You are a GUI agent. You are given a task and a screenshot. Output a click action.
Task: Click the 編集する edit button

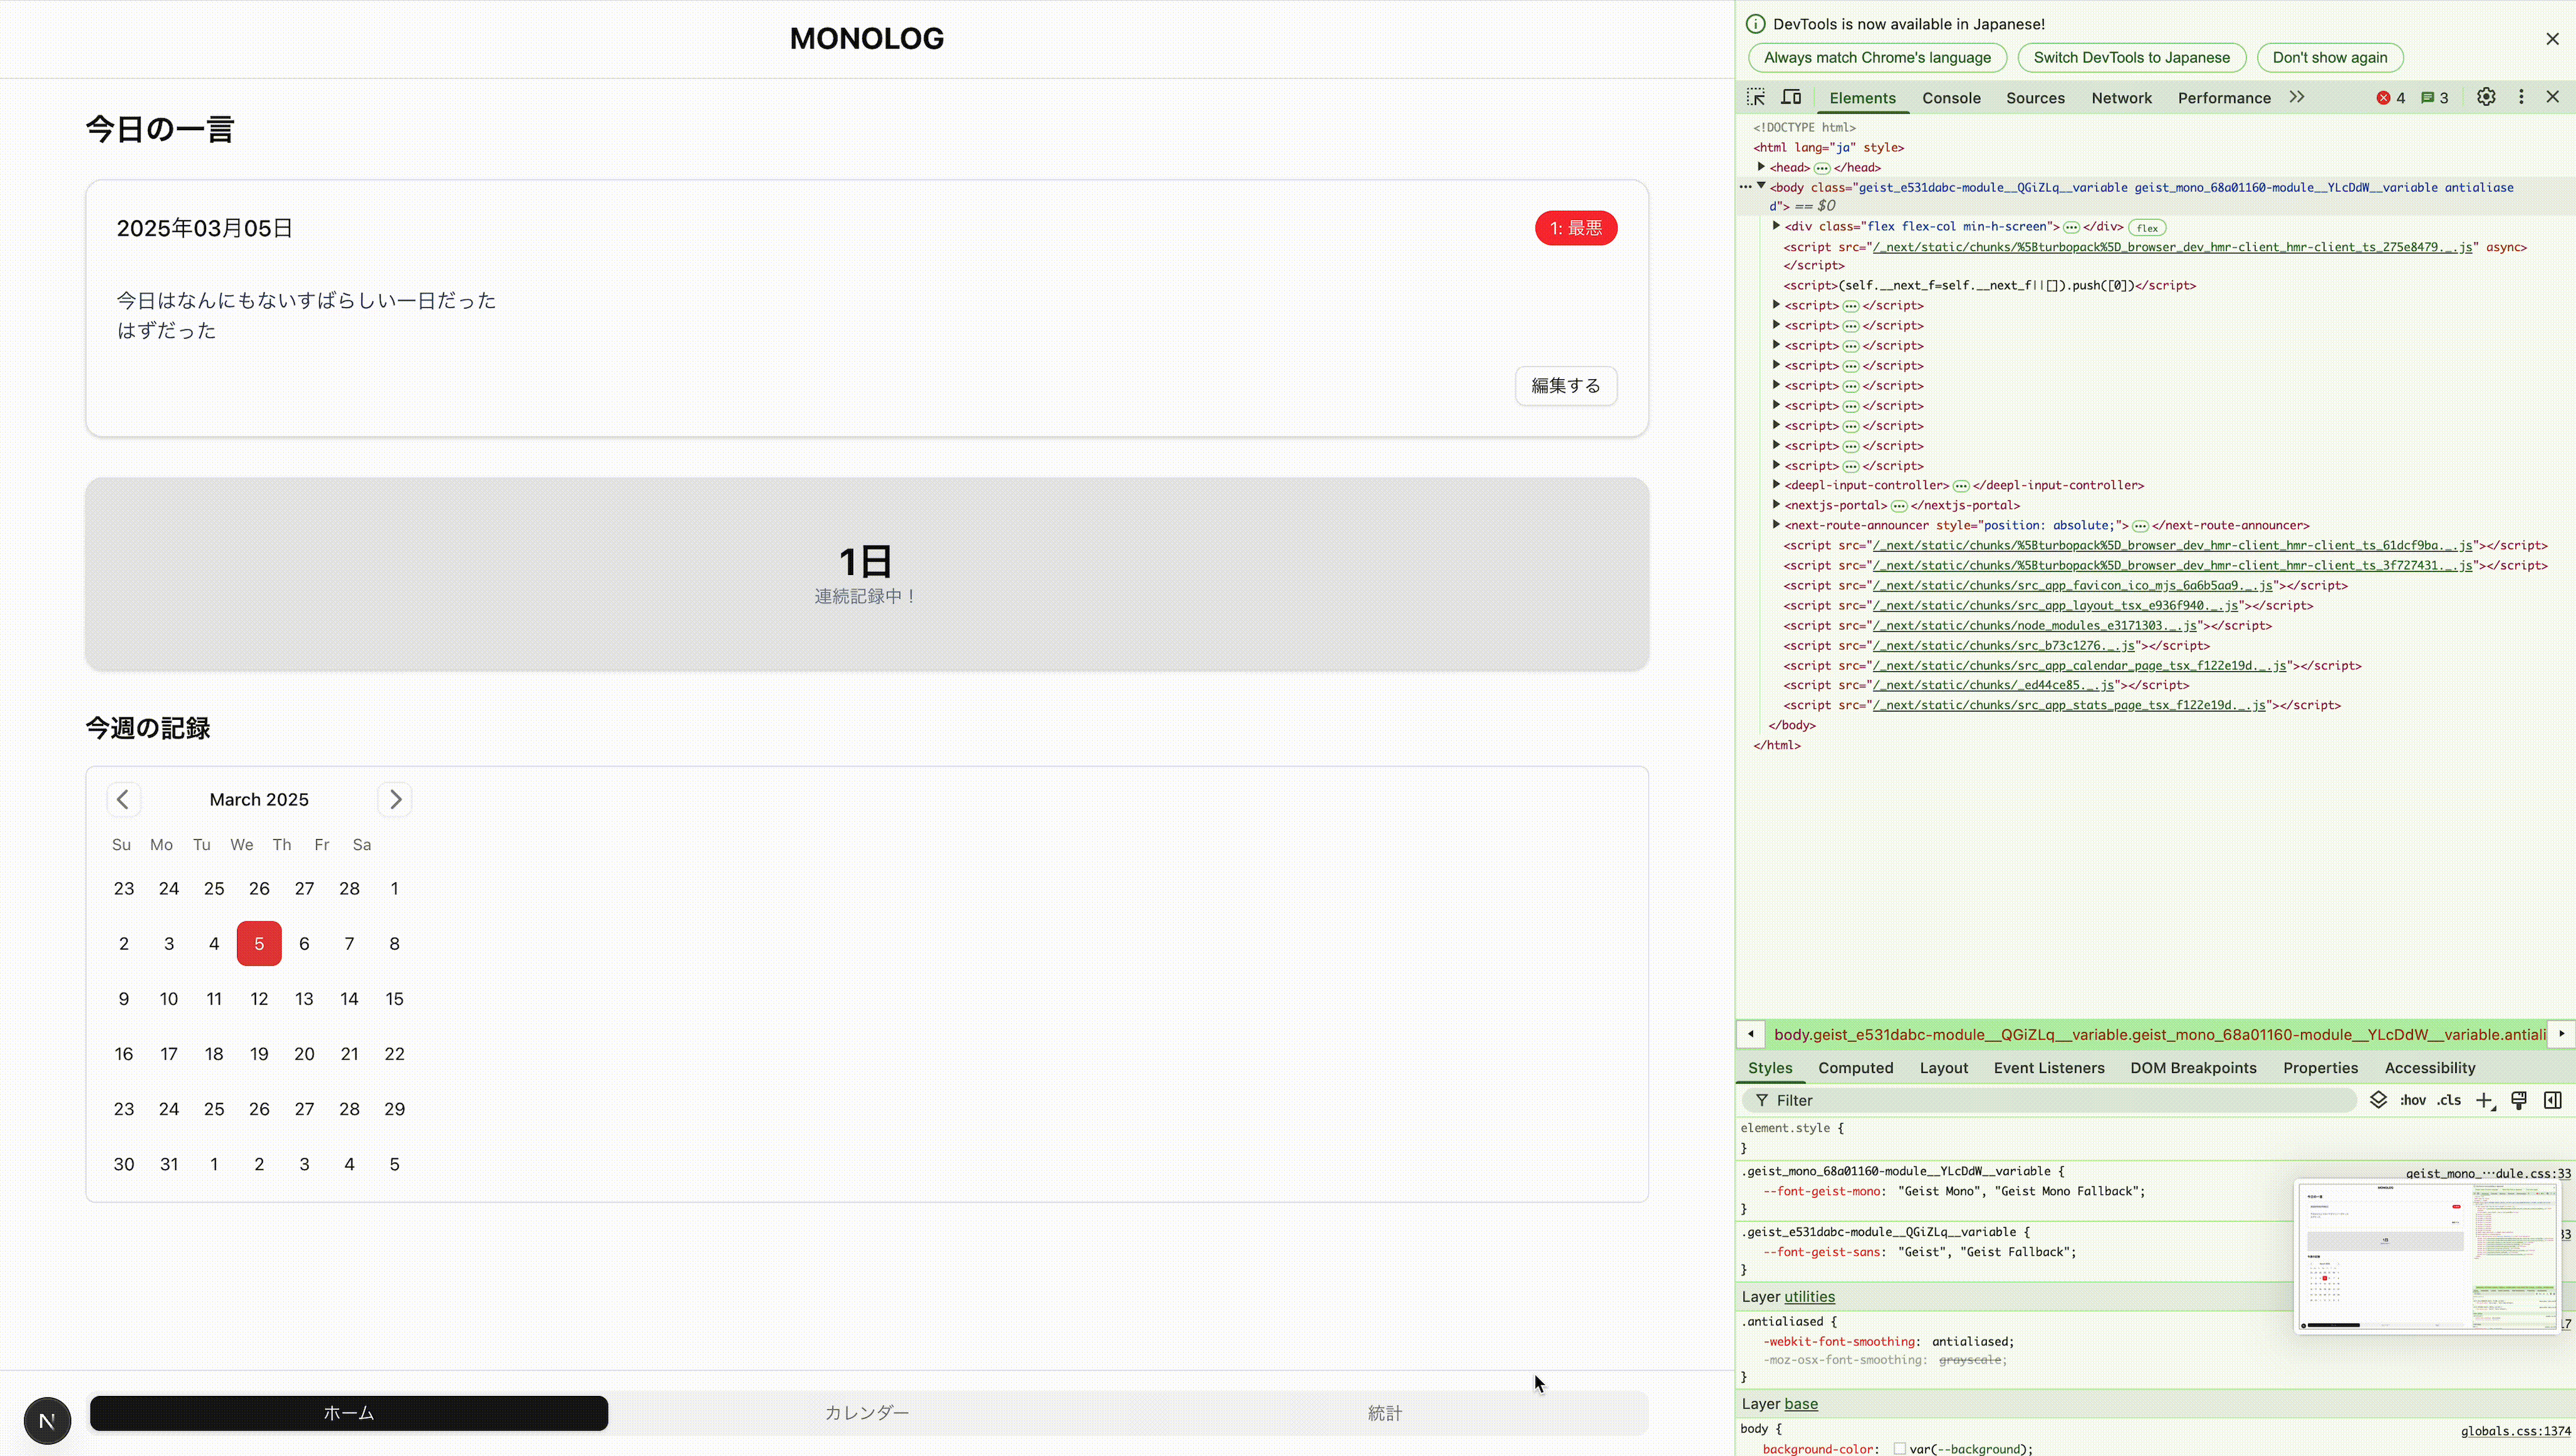(x=1566, y=386)
